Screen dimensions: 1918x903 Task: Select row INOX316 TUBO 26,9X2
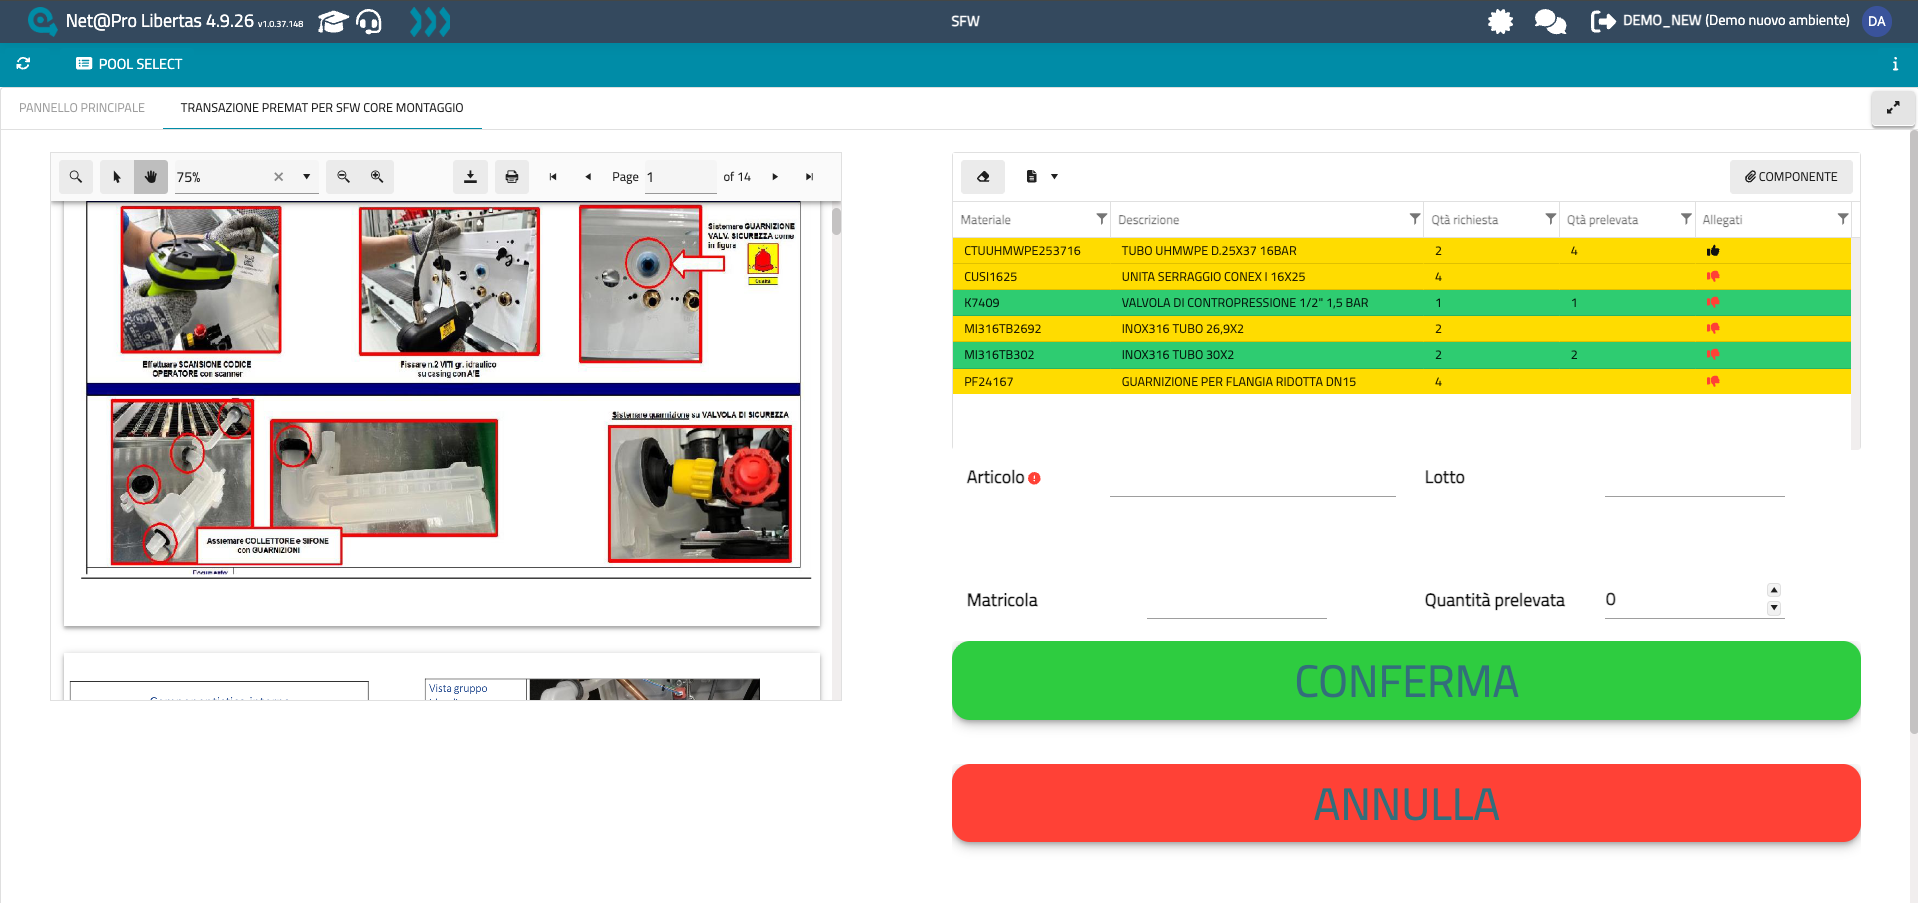pyautogui.click(x=1401, y=329)
